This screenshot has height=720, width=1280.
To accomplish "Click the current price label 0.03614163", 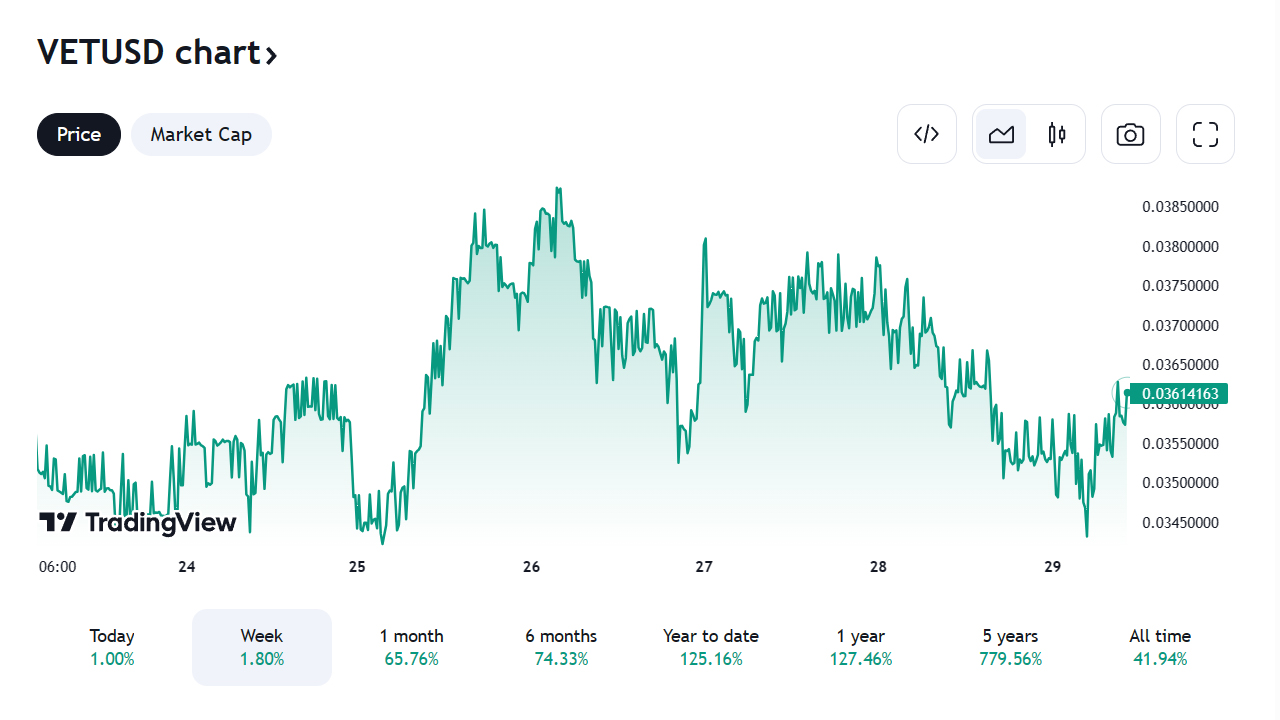I will click(1180, 394).
